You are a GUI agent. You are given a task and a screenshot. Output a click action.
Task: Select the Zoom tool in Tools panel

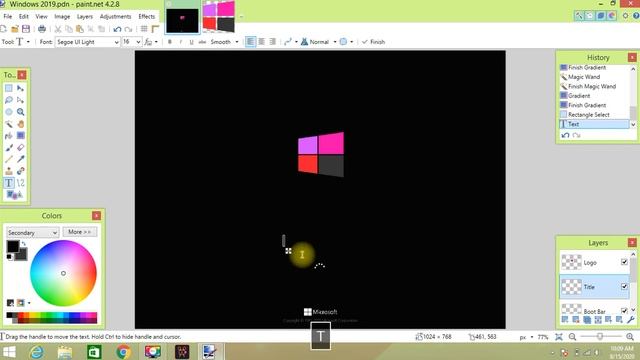20,112
